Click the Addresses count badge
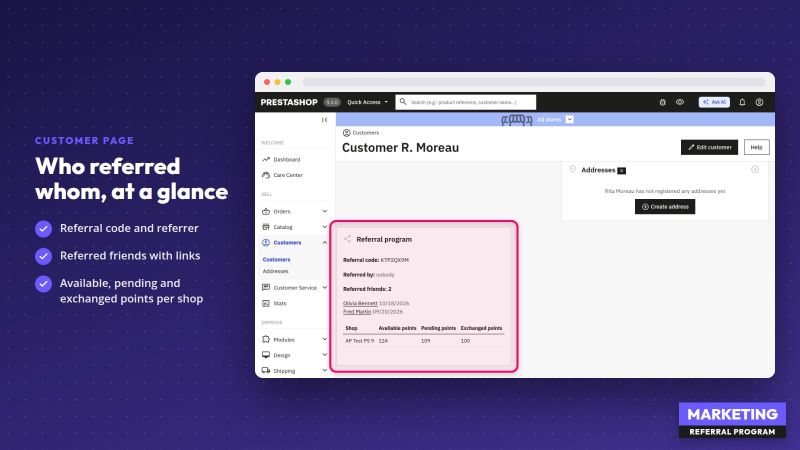800x450 pixels. pyautogui.click(x=621, y=171)
